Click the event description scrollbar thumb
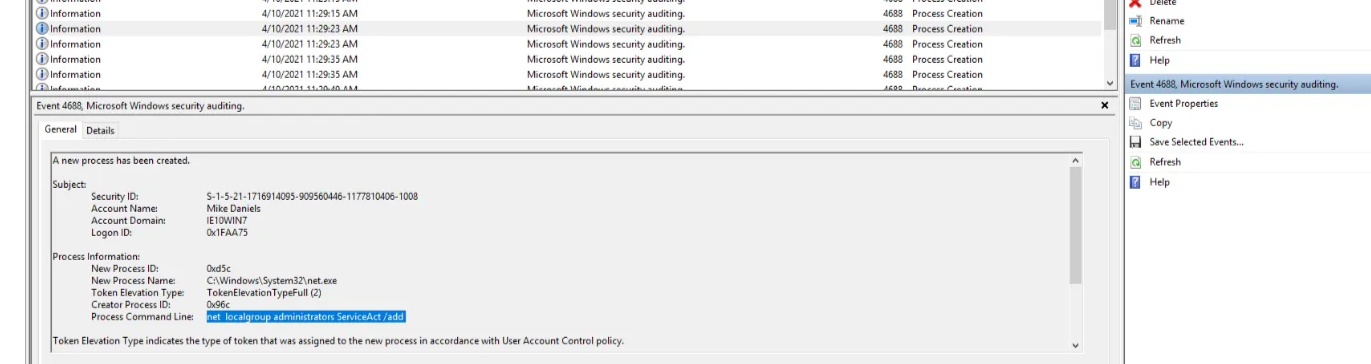 1076,225
